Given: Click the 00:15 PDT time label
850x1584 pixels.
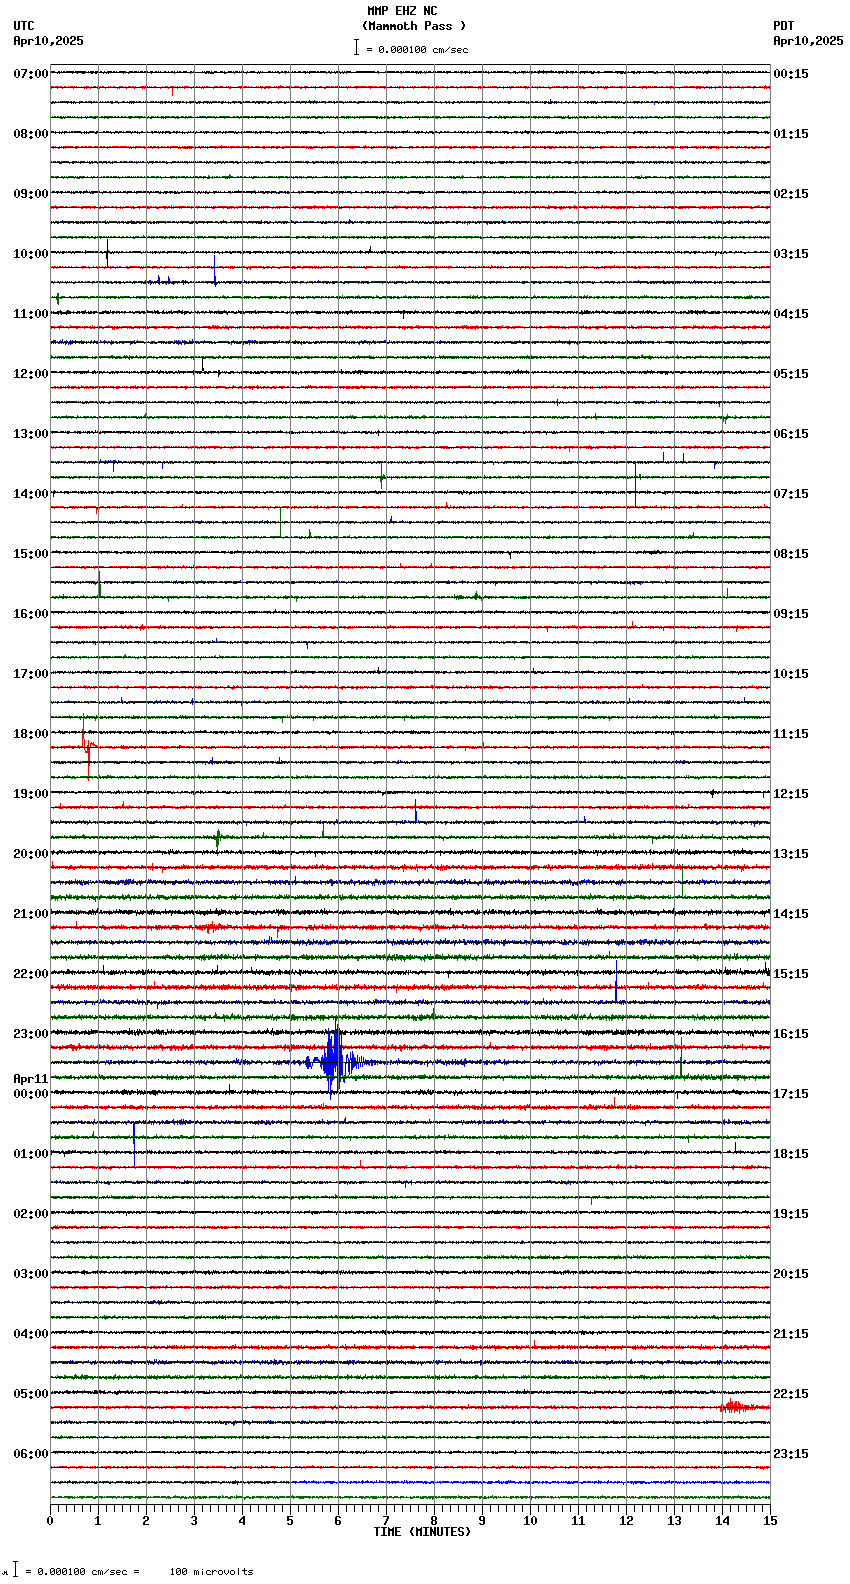Looking at the screenshot, I should 791,74.
